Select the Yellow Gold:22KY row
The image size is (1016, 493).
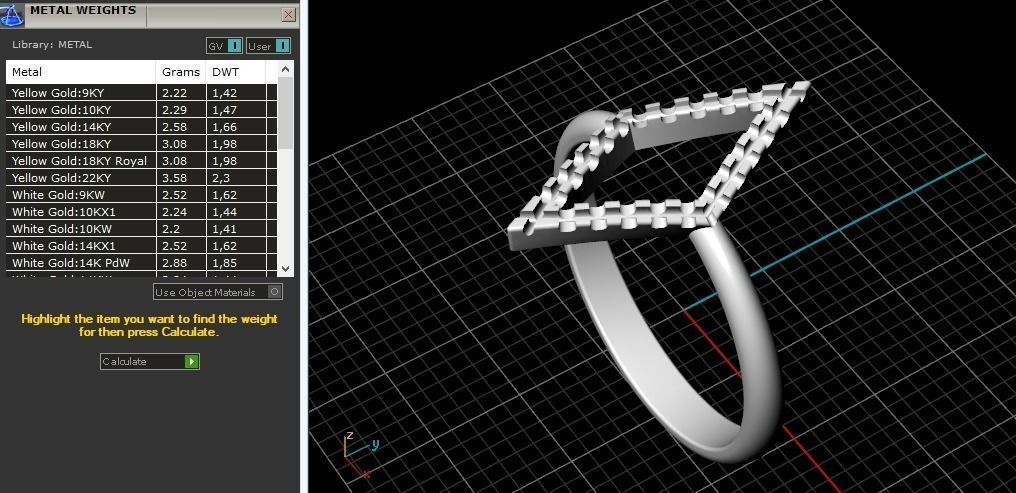[x=141, y=178]
